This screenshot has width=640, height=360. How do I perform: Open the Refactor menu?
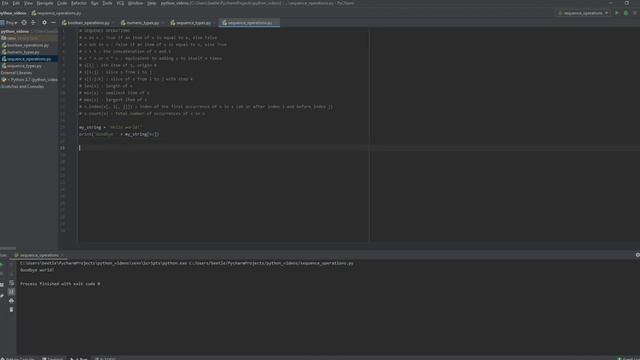click(79, 3)
